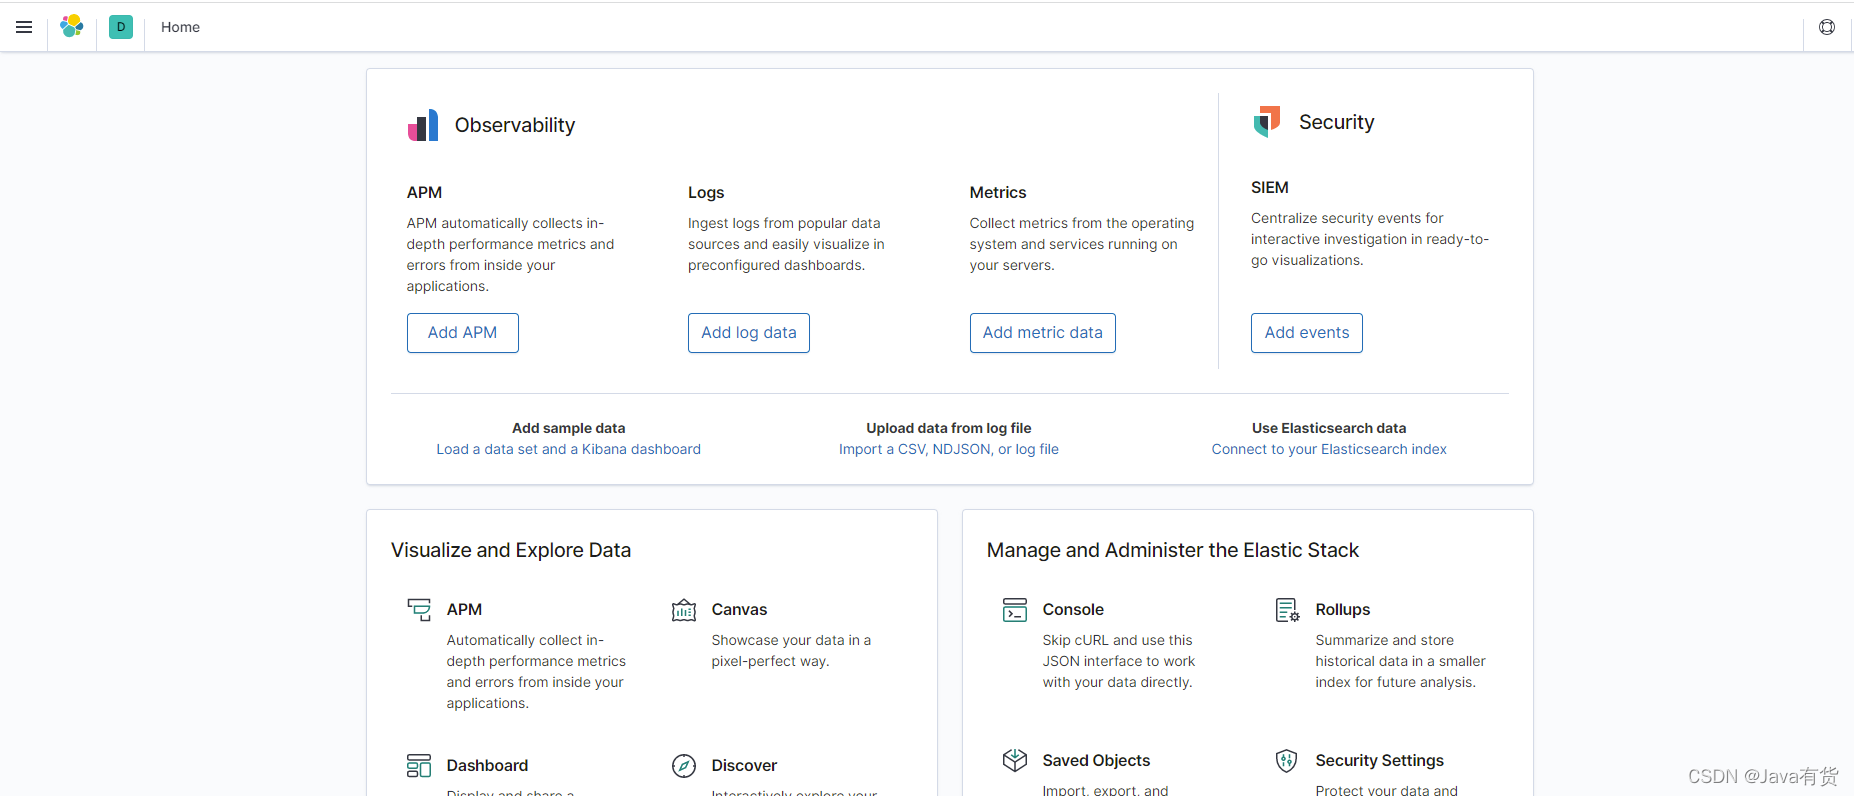Screen dimensions: 1854x796
Task: Open the Saved Objects title link
Action: 1096,760
